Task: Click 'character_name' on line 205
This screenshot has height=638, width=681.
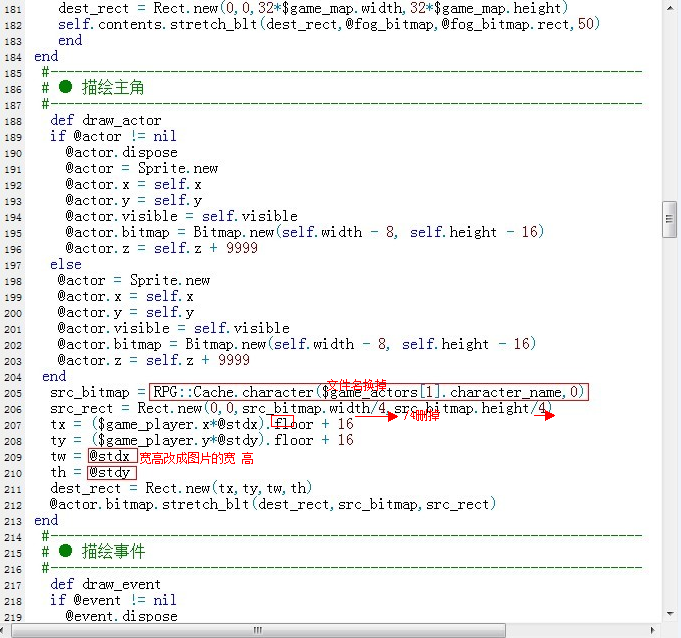Action: (506, 393)
